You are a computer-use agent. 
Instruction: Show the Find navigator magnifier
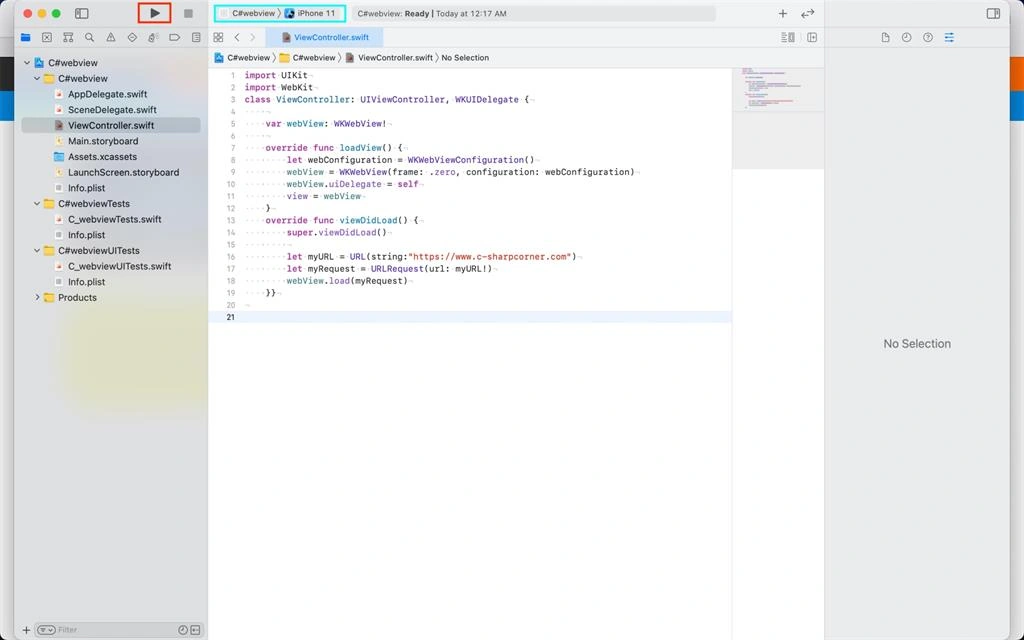(x=89, y=37)
